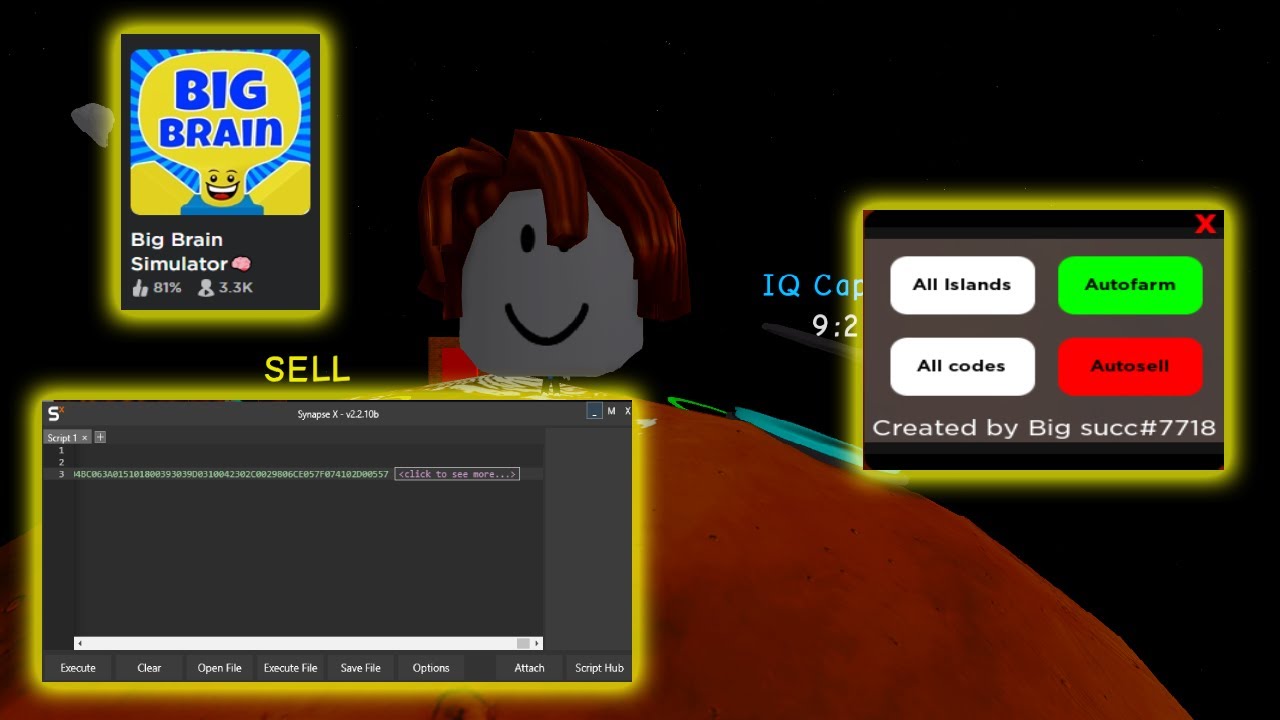This screenshot has width=1280, height=720.
Task: Open the Script Hub
Action: pos(599,668)
